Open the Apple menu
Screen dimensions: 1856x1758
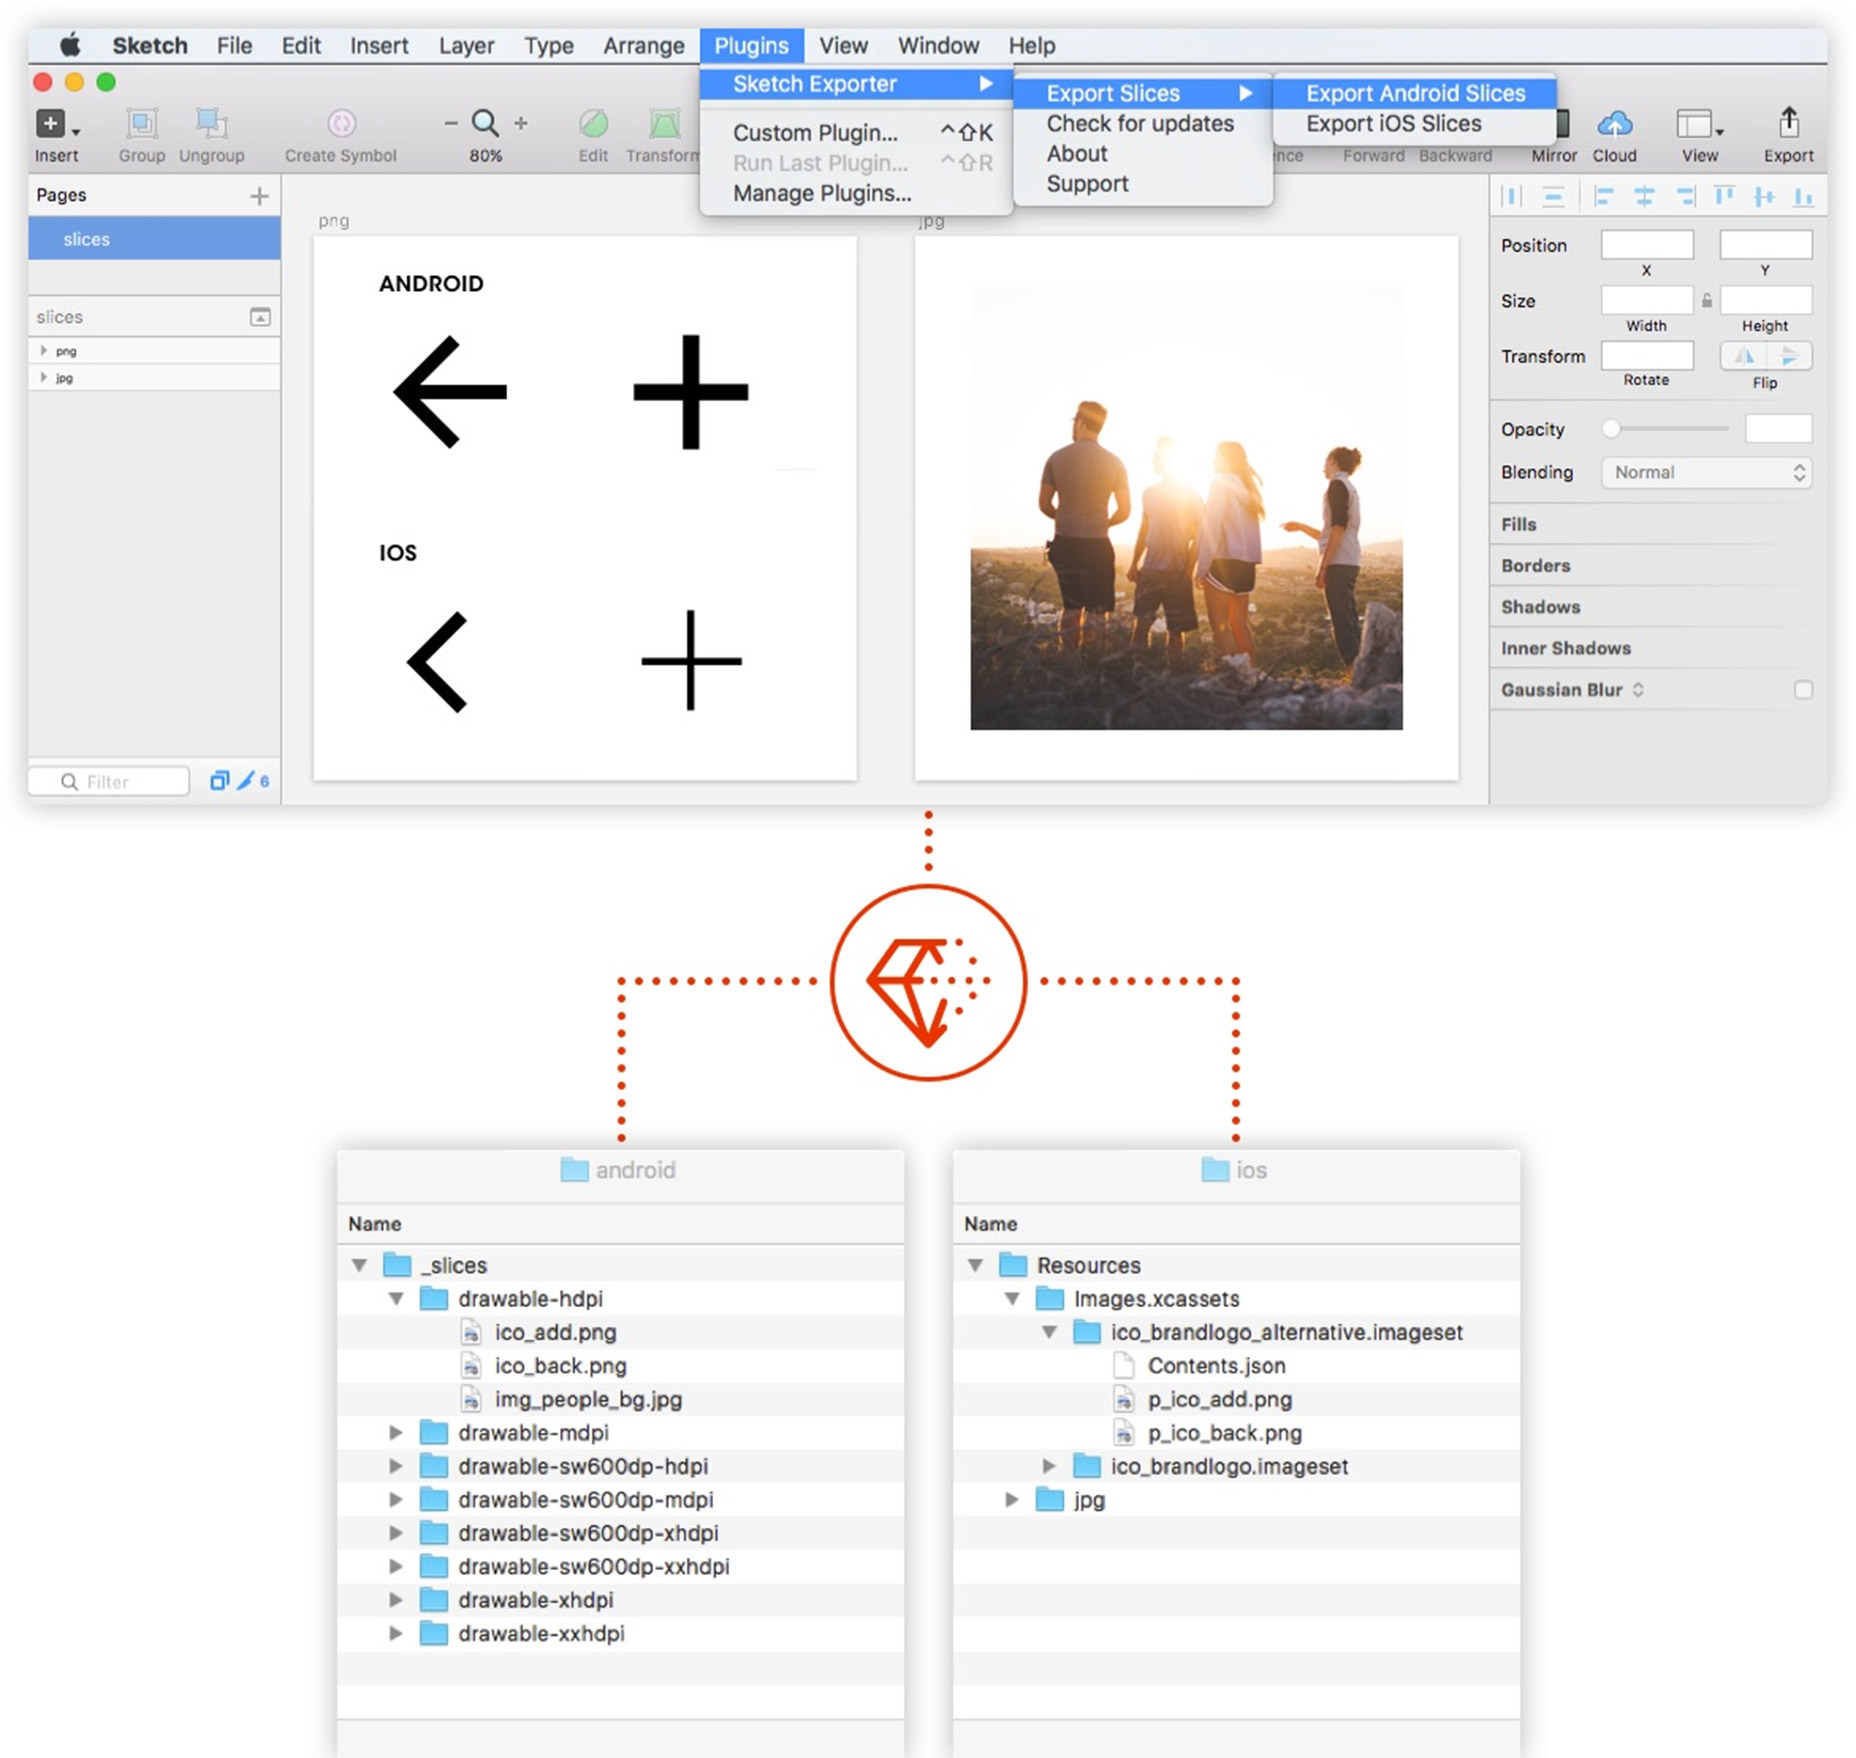coord(69,45)
